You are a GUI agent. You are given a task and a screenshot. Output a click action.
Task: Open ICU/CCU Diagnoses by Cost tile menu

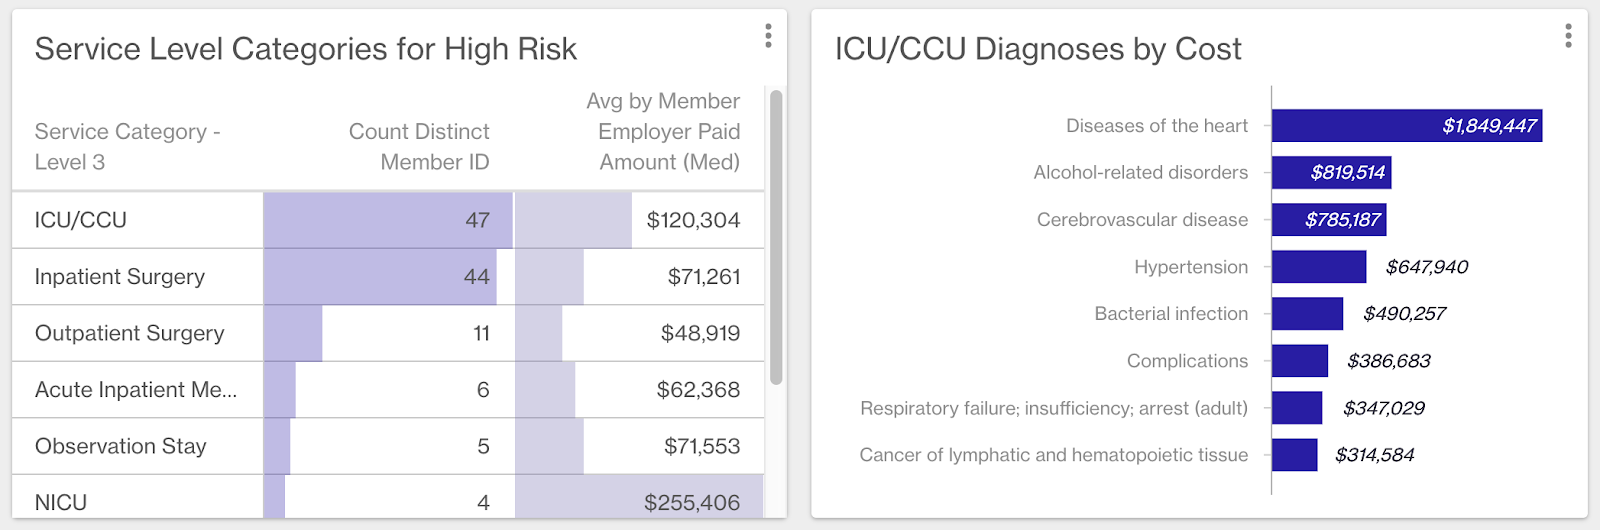coord(1568,36)
